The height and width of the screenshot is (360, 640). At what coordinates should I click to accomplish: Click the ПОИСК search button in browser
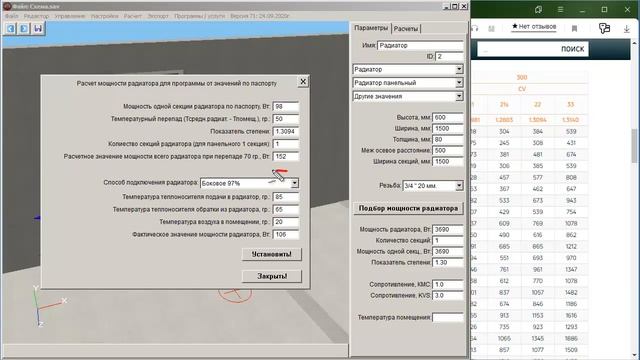572,49
